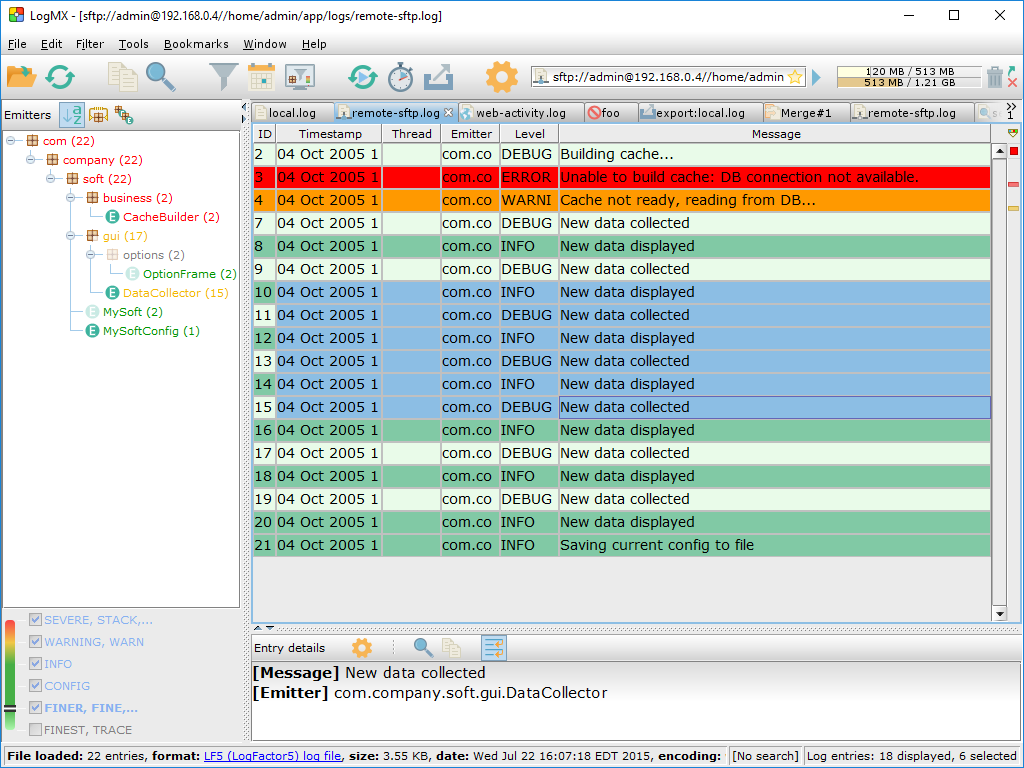Click the export arrow icon in toolbar

438,76
